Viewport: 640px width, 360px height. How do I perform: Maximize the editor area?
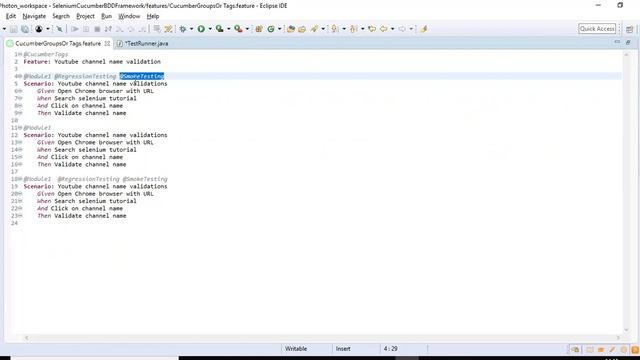pos(628,42)
